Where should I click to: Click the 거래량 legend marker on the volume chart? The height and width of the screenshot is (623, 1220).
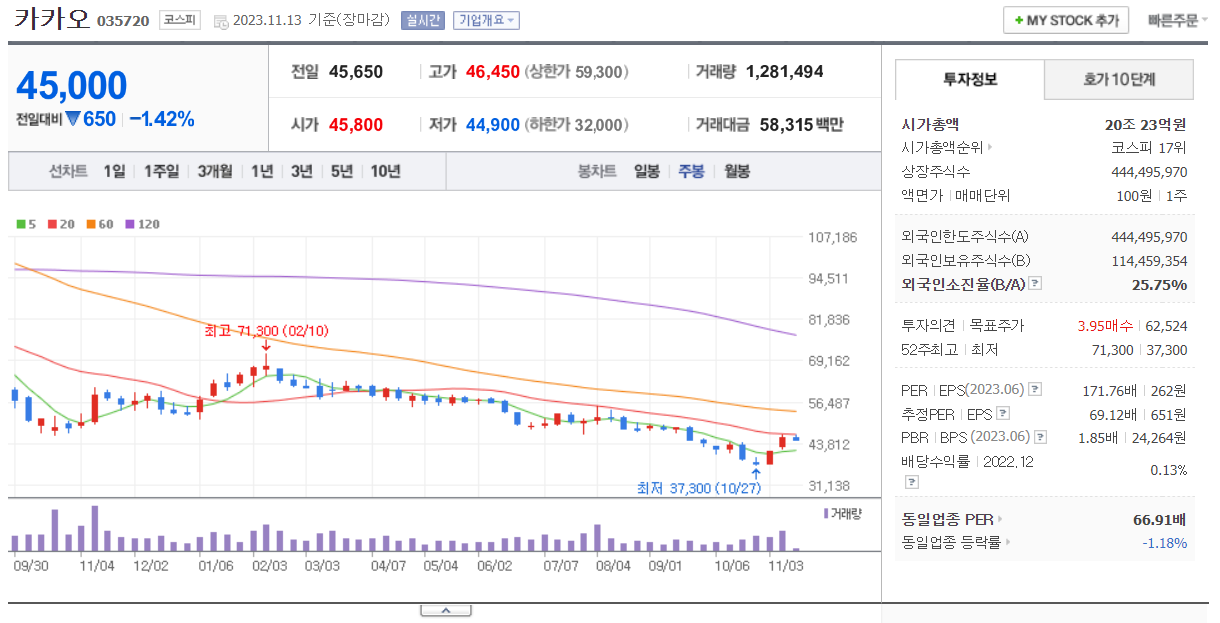825,513
